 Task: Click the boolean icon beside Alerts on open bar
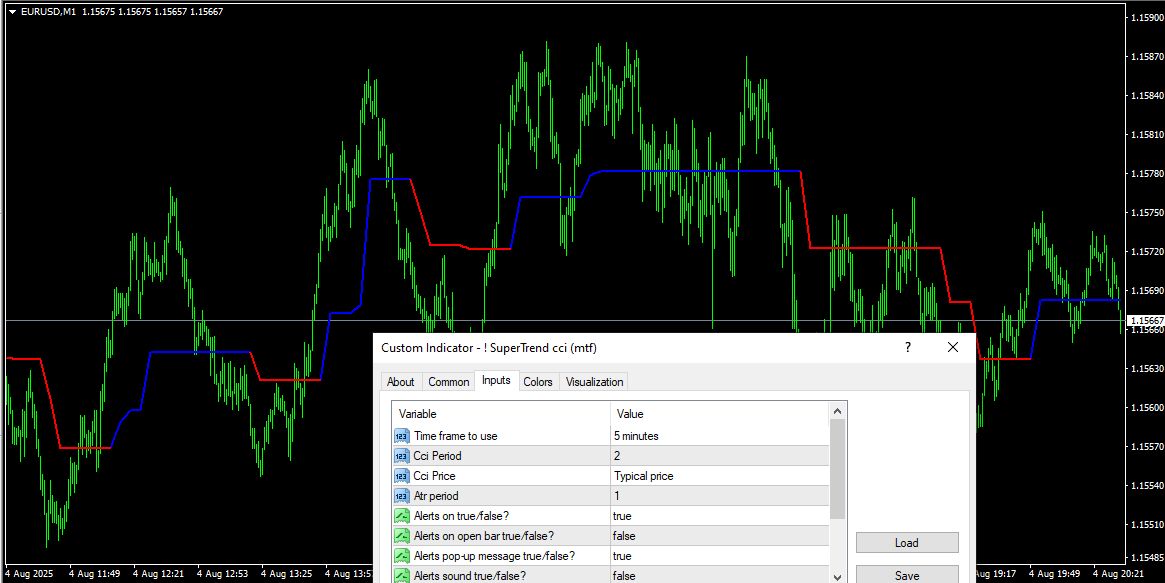[x=402, y=536]
